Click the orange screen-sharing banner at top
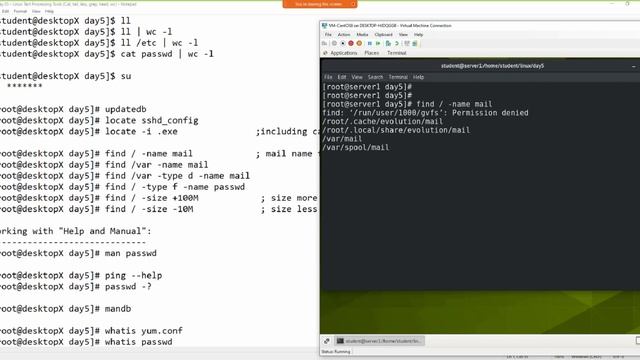This screenshot has height=360, width=640. point(320,4)
